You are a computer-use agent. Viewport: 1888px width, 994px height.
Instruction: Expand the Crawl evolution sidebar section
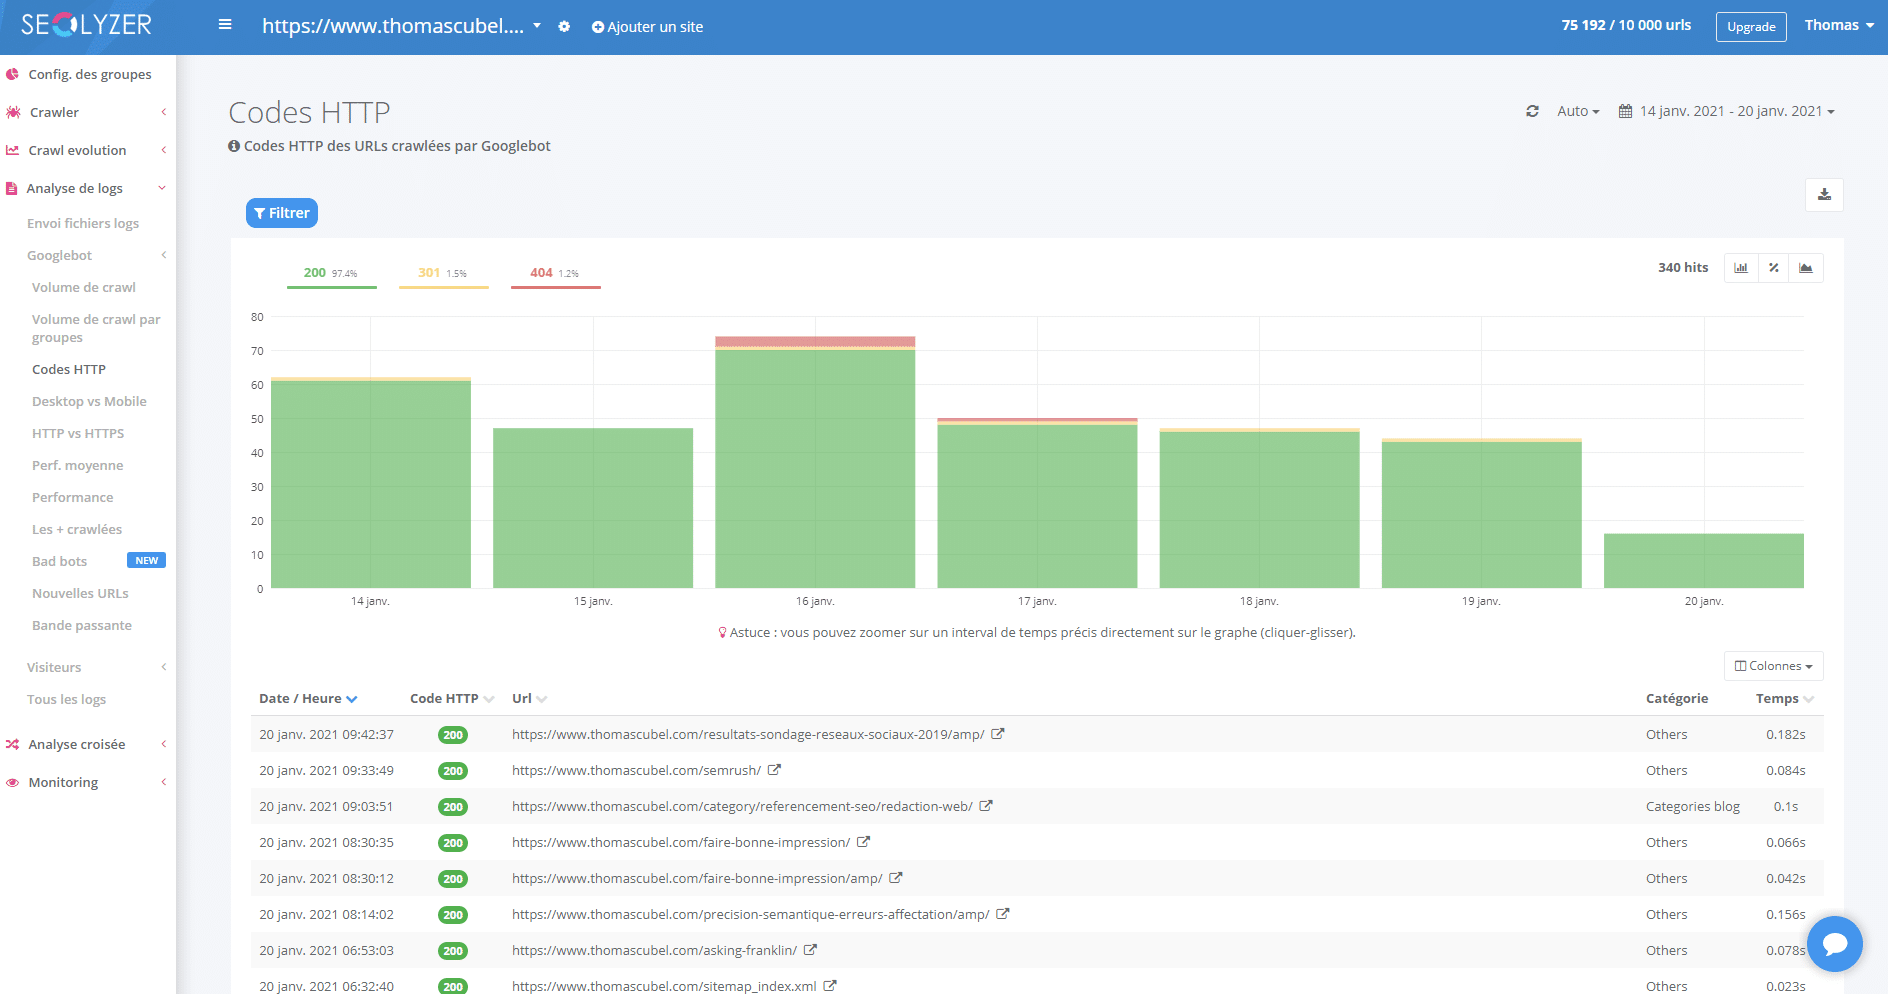[88, 150]
